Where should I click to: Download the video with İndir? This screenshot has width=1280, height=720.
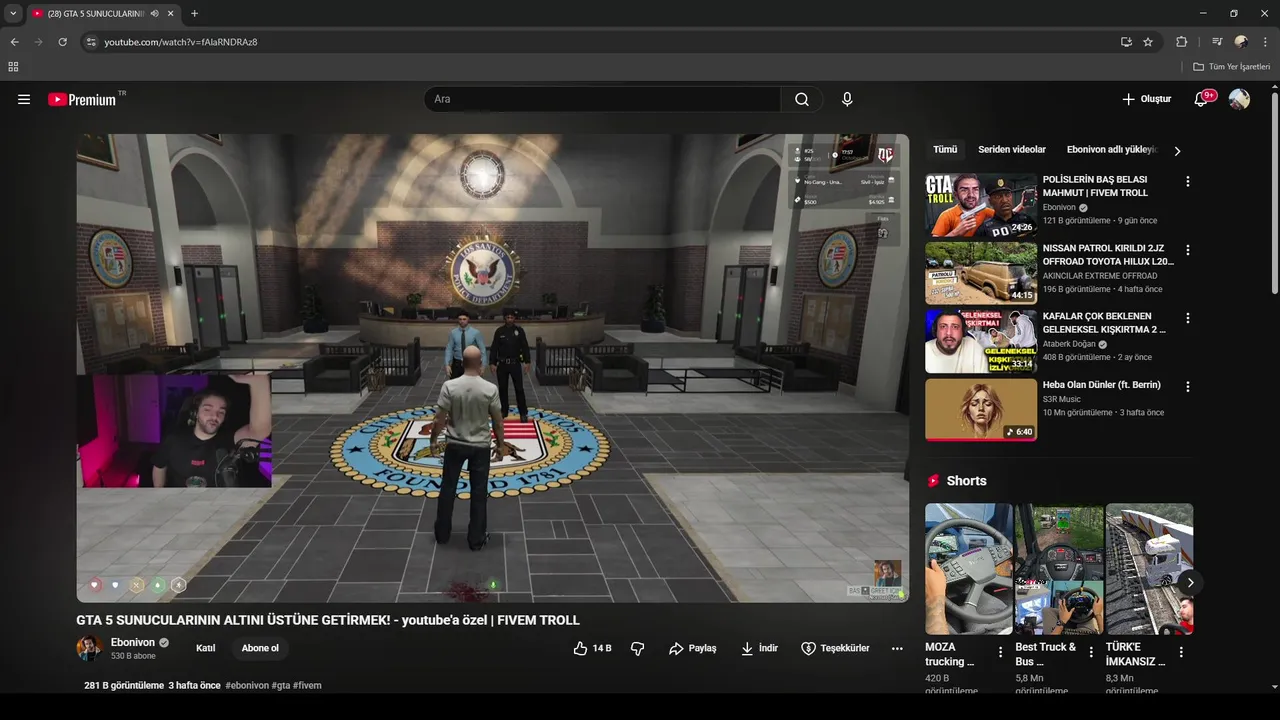point(759,648)
